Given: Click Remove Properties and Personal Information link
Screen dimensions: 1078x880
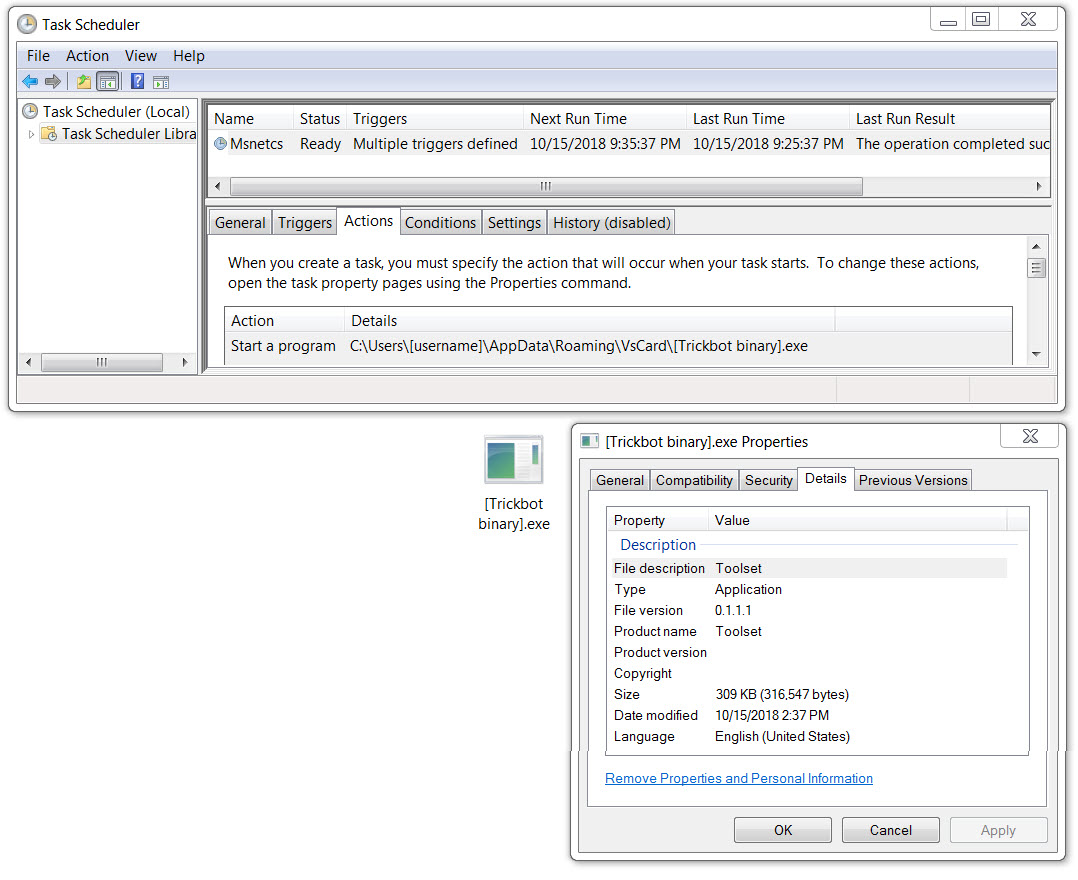Looking at the screenshot, I should (x=739, y=778).
